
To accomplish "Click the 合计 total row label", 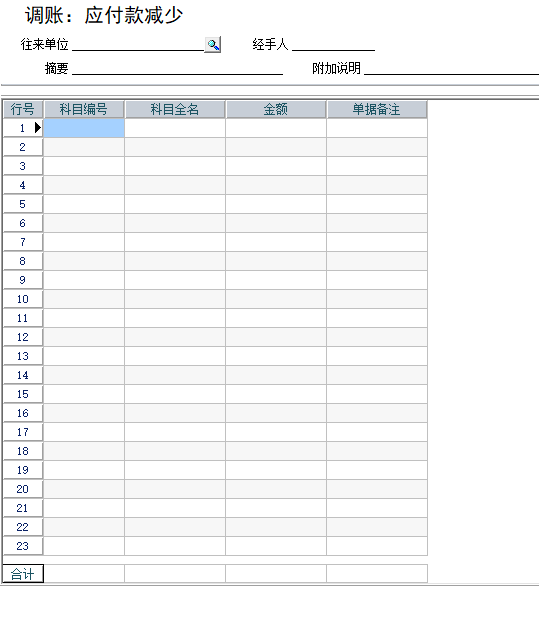I will (x=22, y=574).
